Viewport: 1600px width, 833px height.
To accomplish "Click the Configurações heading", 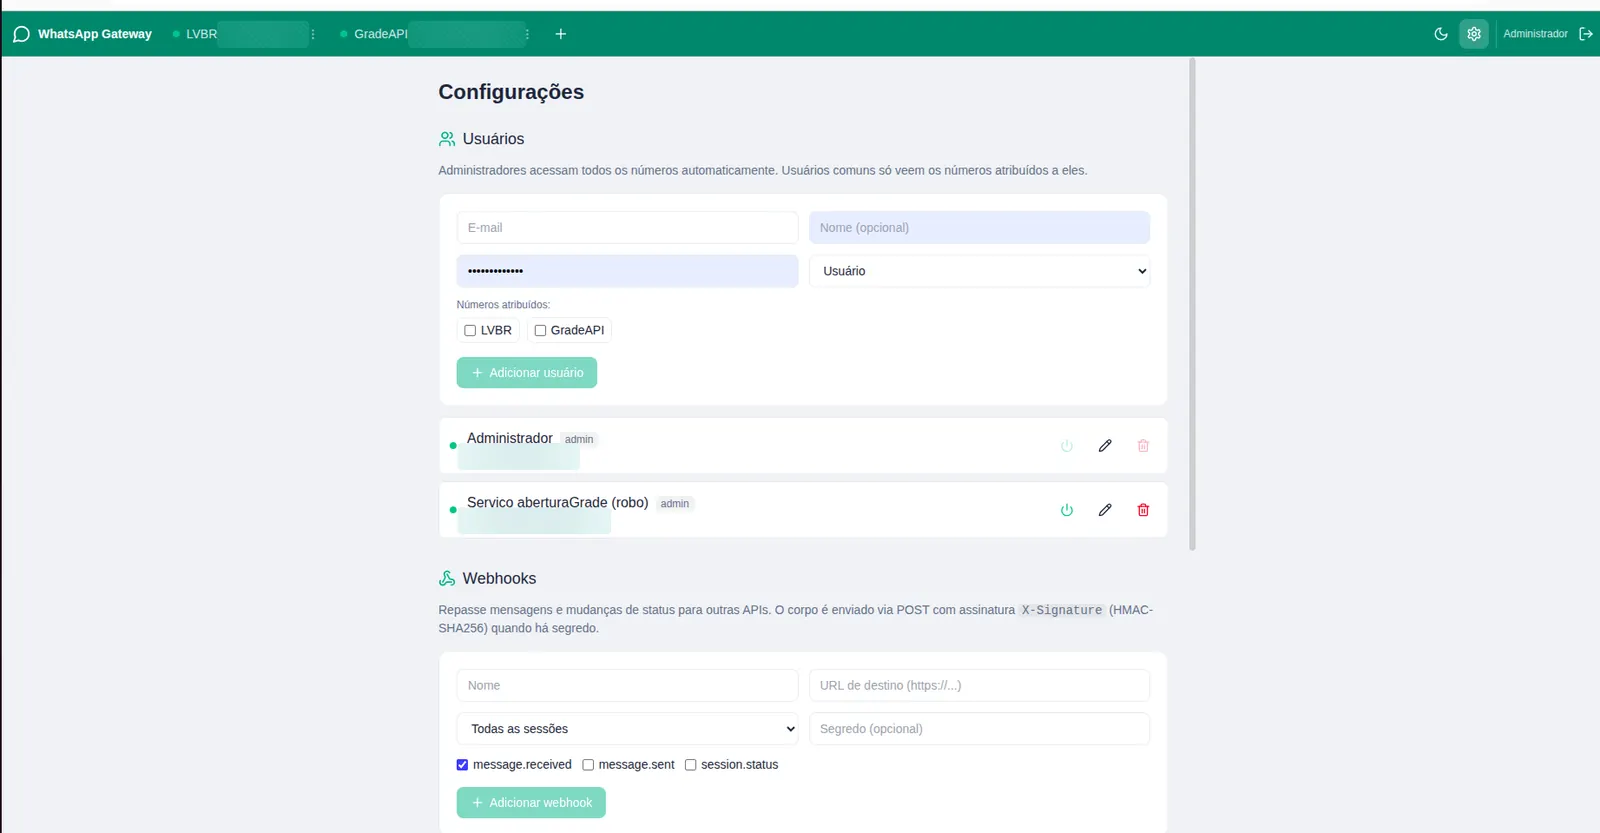I will [511, 92].
